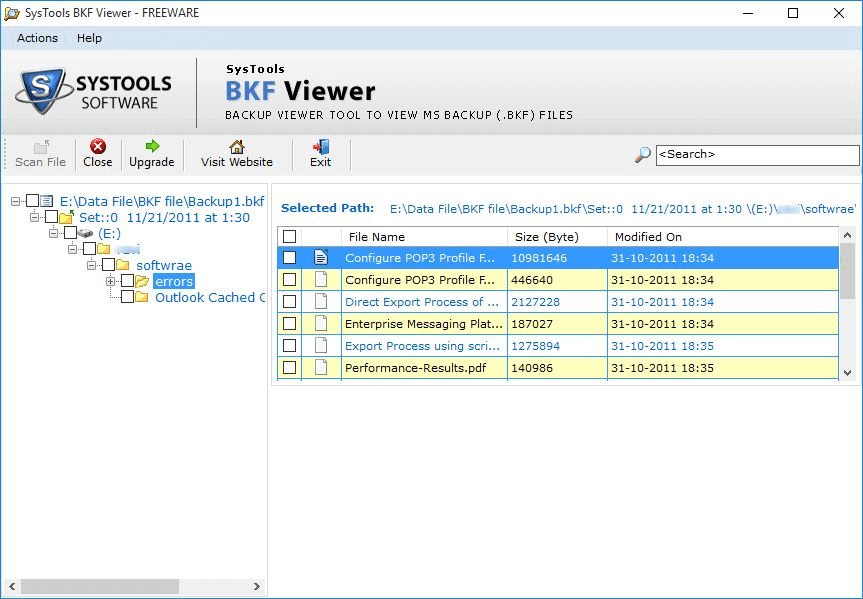Click the red Close toolbar icon
This screenshot has height=599, width=863.
(98, 146)
